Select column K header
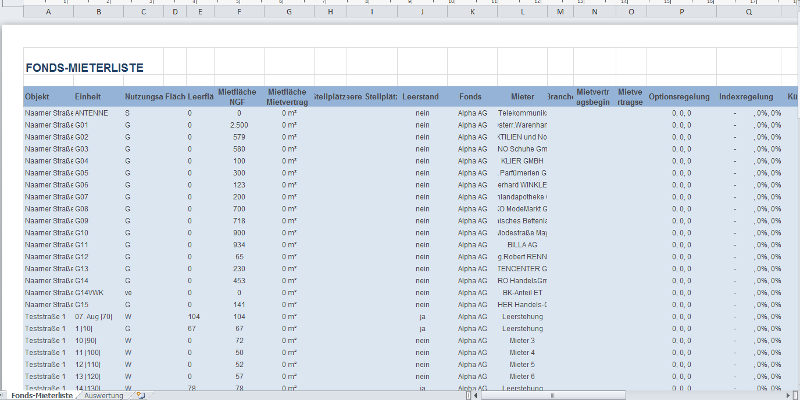 click(472, 12)
